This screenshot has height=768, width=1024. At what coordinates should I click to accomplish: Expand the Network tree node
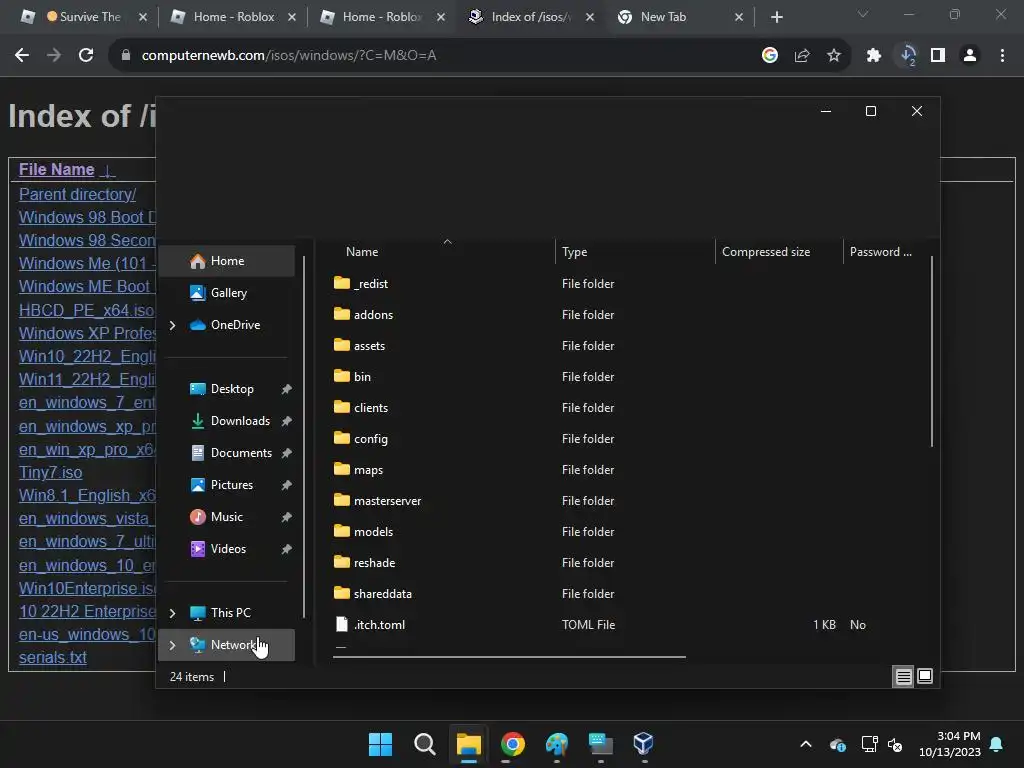[172, 645]
